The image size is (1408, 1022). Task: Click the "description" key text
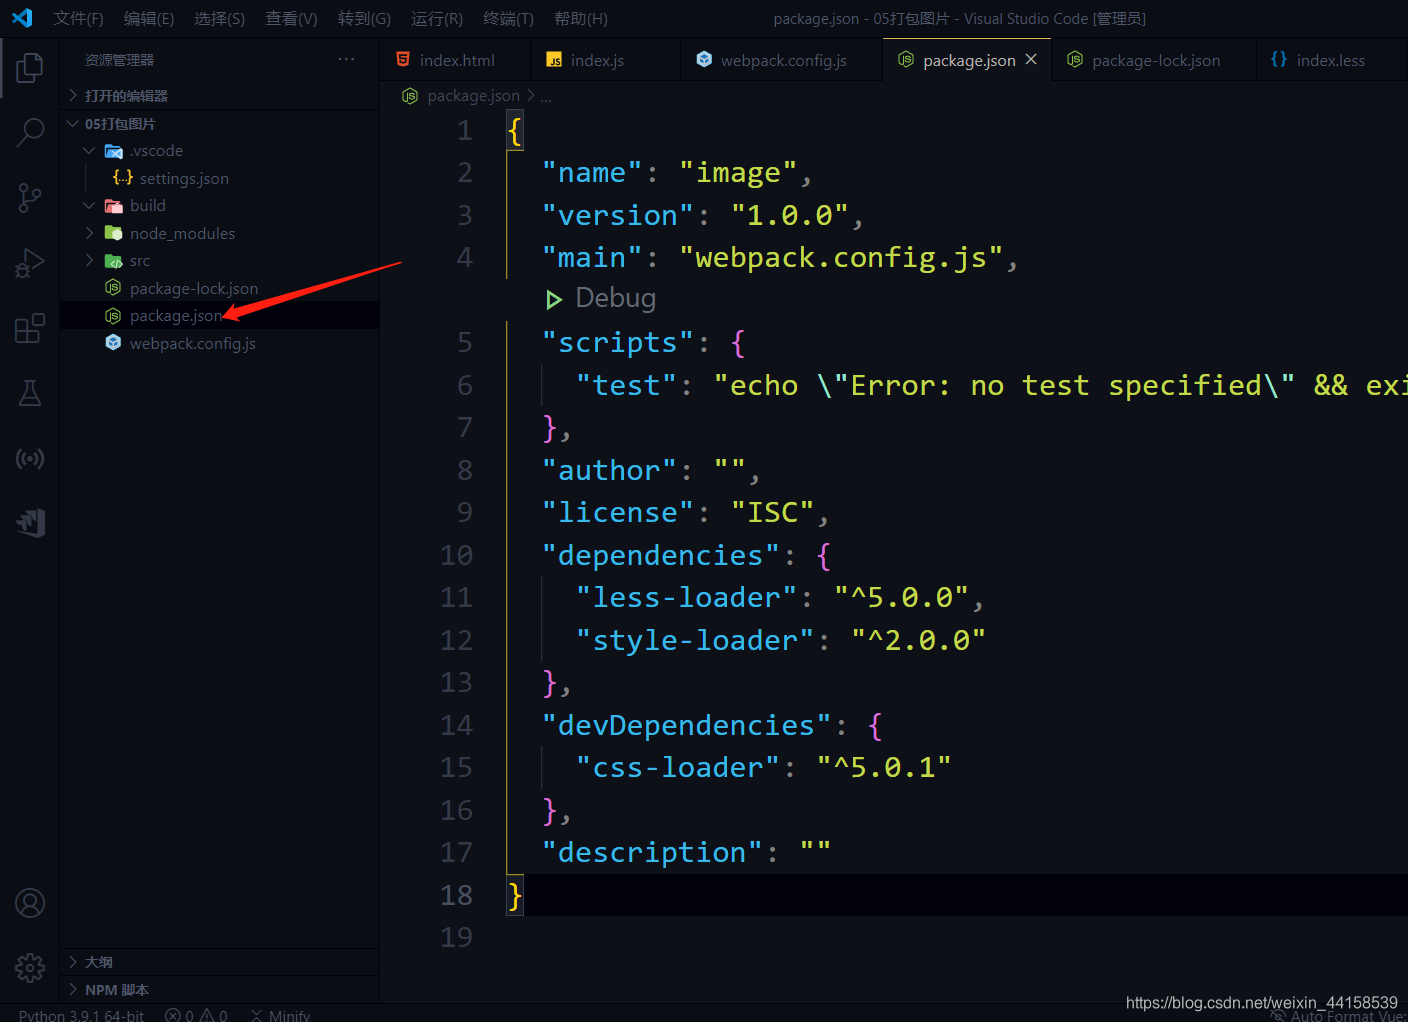coord(652,852)
